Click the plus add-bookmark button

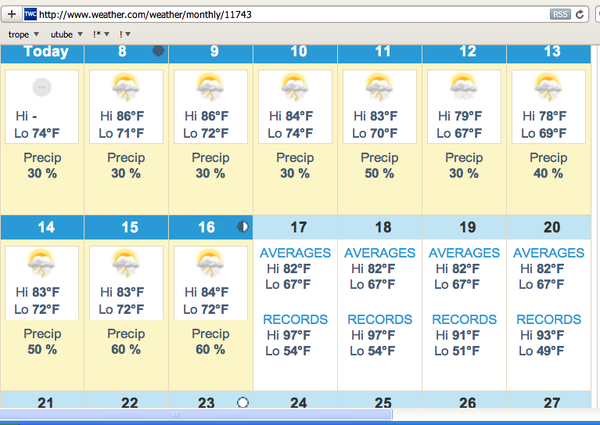(x=12, y=15)
